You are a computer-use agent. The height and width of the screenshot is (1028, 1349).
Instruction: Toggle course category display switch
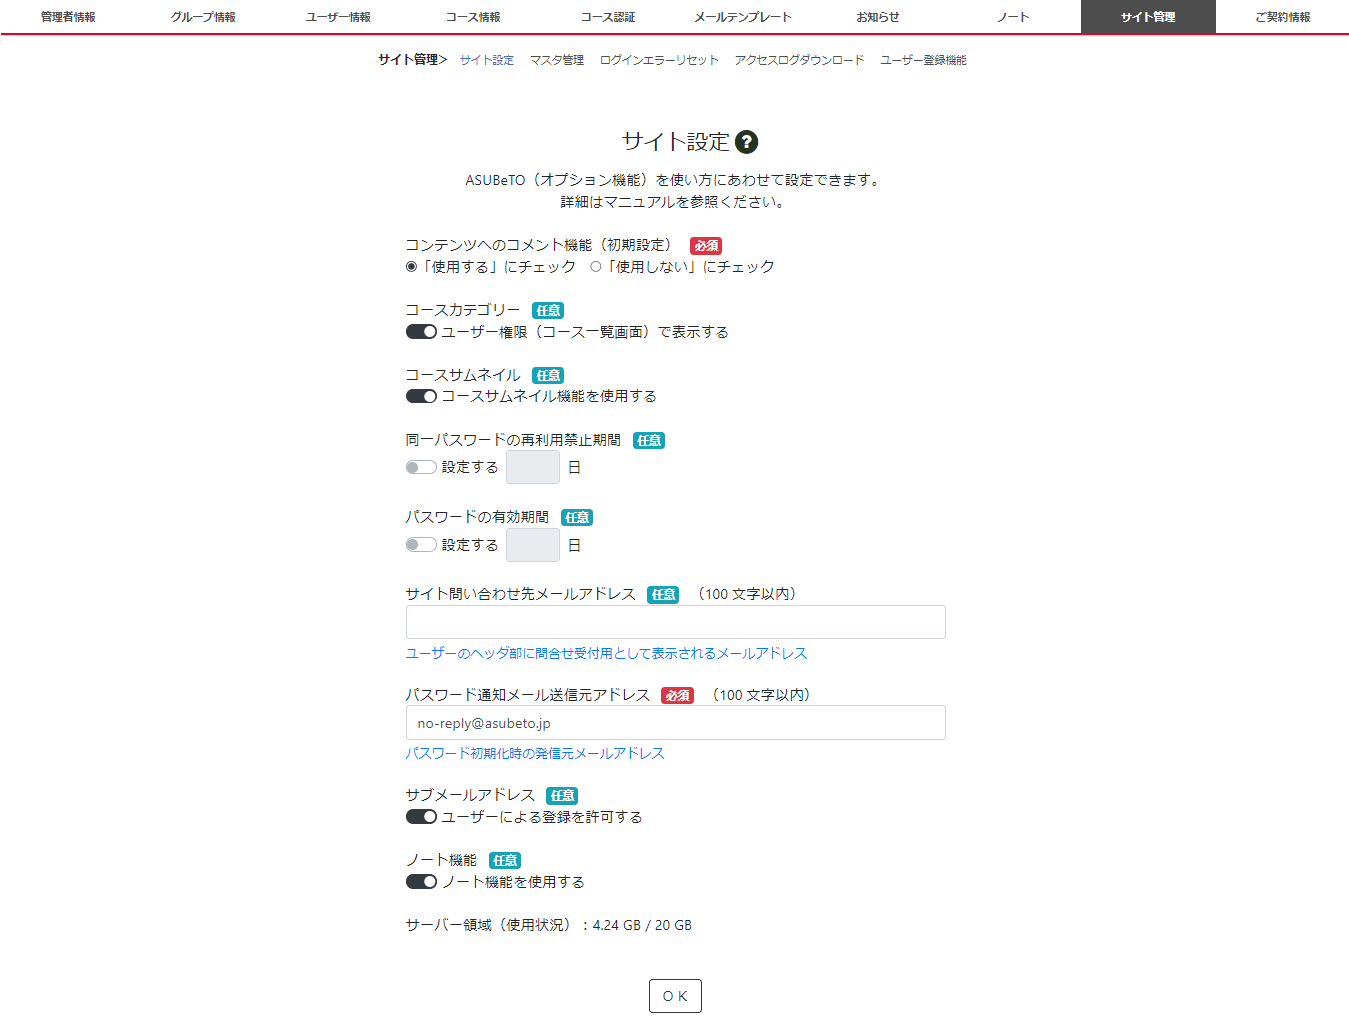click(421, 332)
